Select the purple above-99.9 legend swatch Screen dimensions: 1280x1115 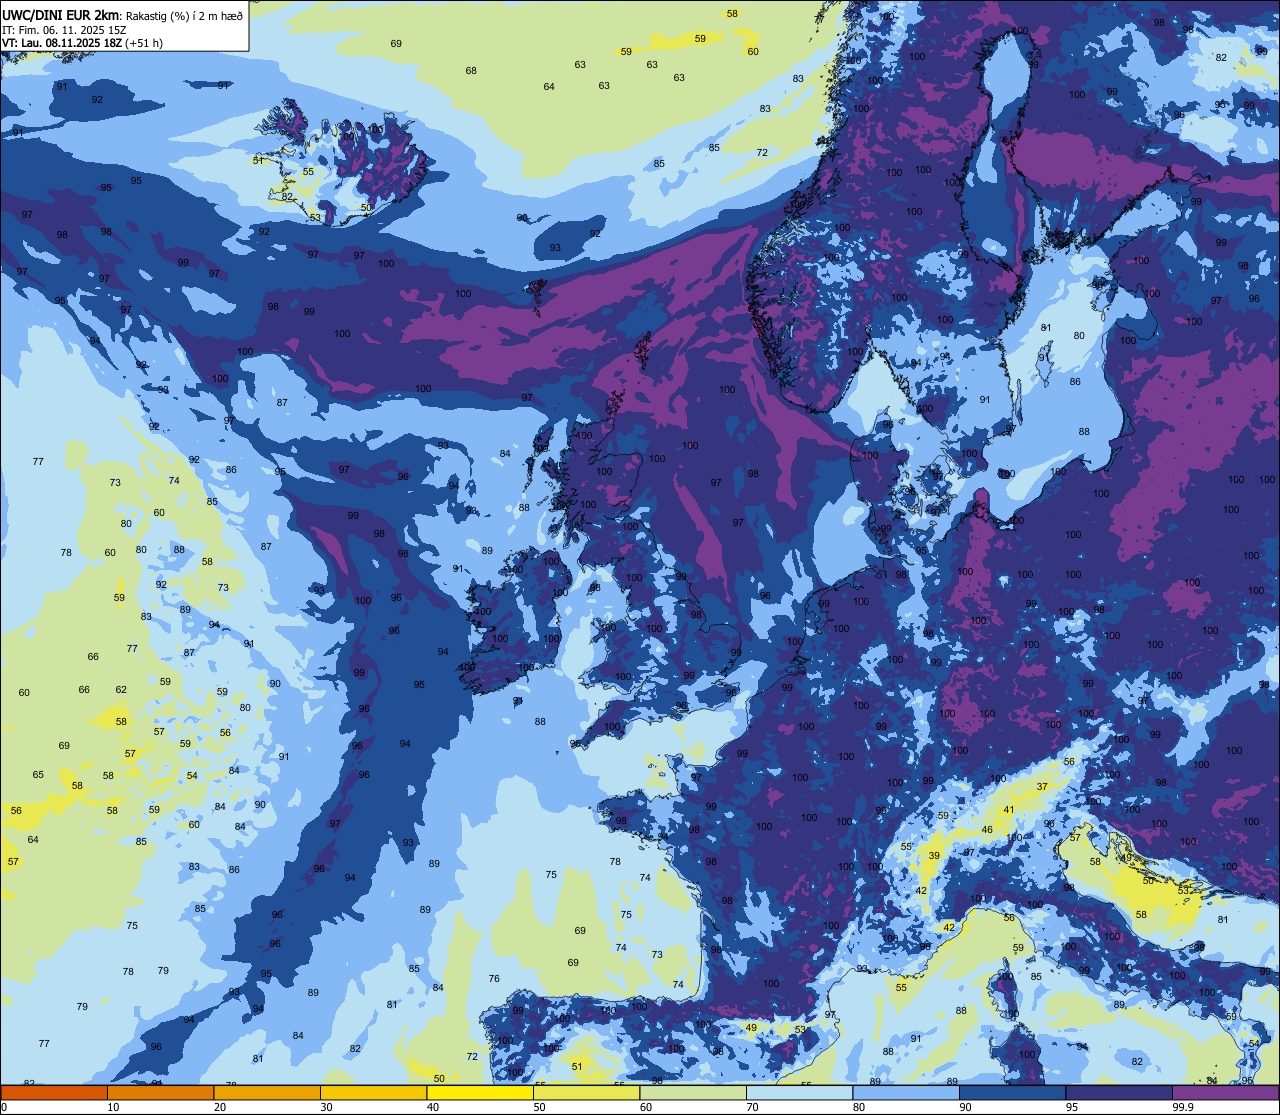click(x=1225, y=1092)
